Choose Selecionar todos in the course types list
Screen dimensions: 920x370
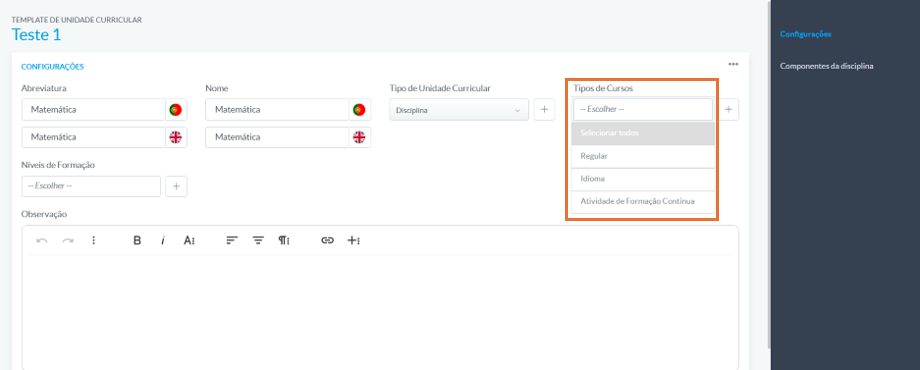click(x=643, y=134)
